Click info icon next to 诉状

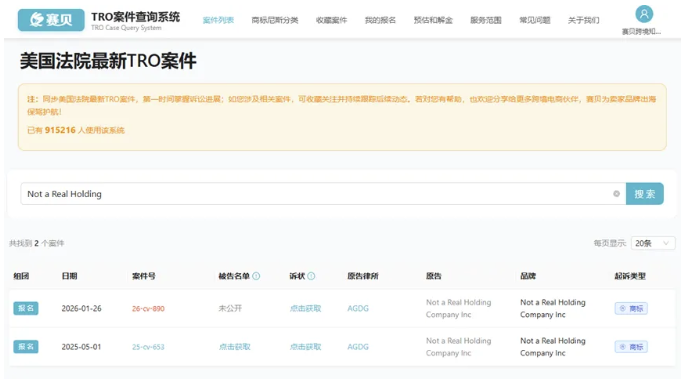coord(311,276)
